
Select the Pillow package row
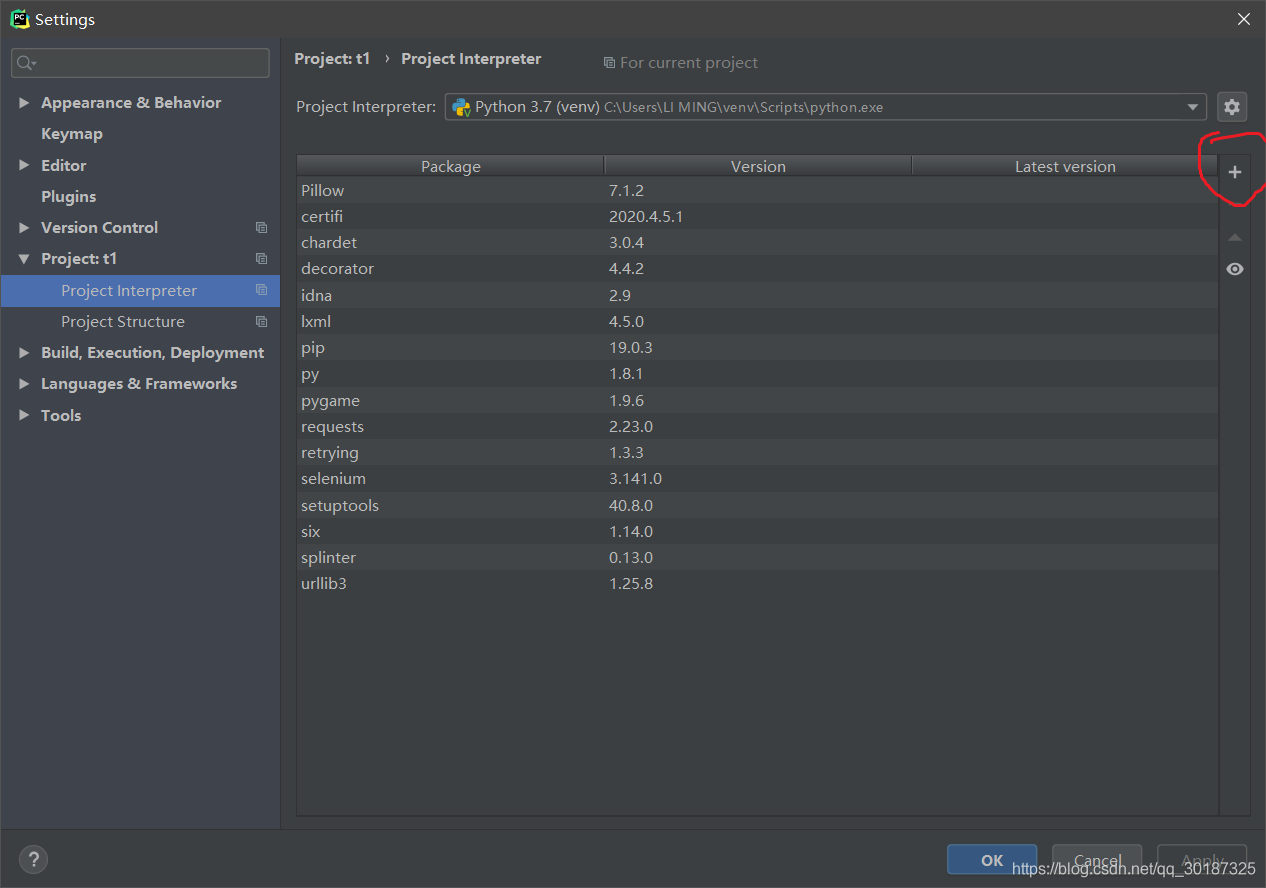tap(757, 190)
